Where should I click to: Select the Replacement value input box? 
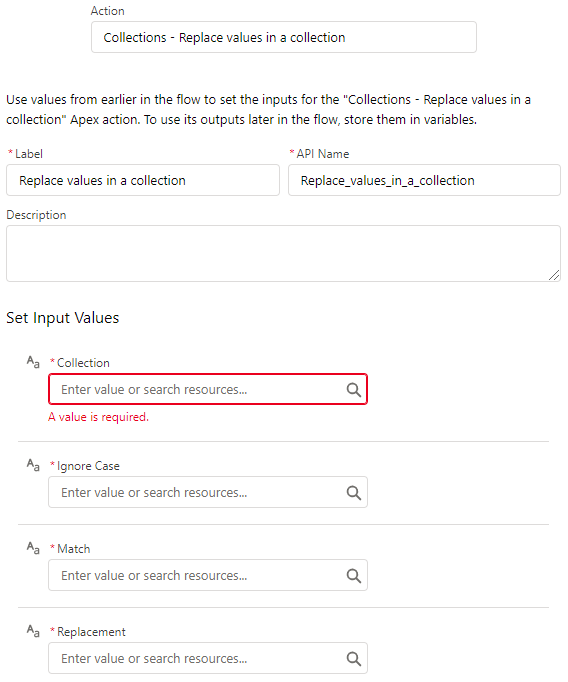click(x=208, y=659)
